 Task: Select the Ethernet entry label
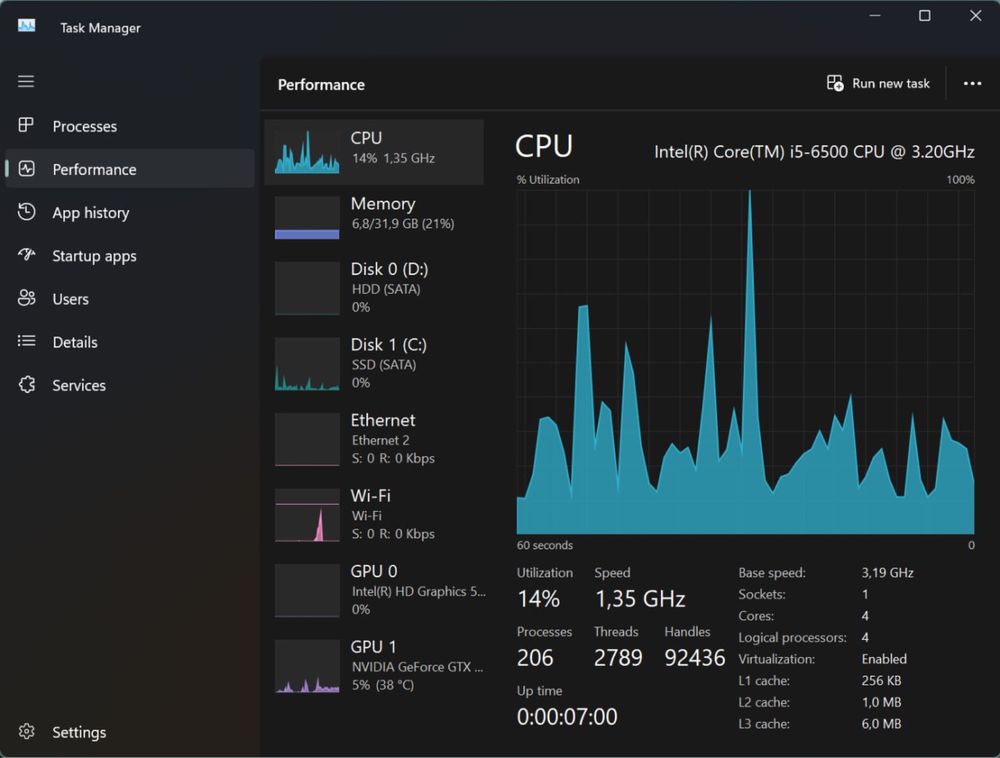(383, 420)
